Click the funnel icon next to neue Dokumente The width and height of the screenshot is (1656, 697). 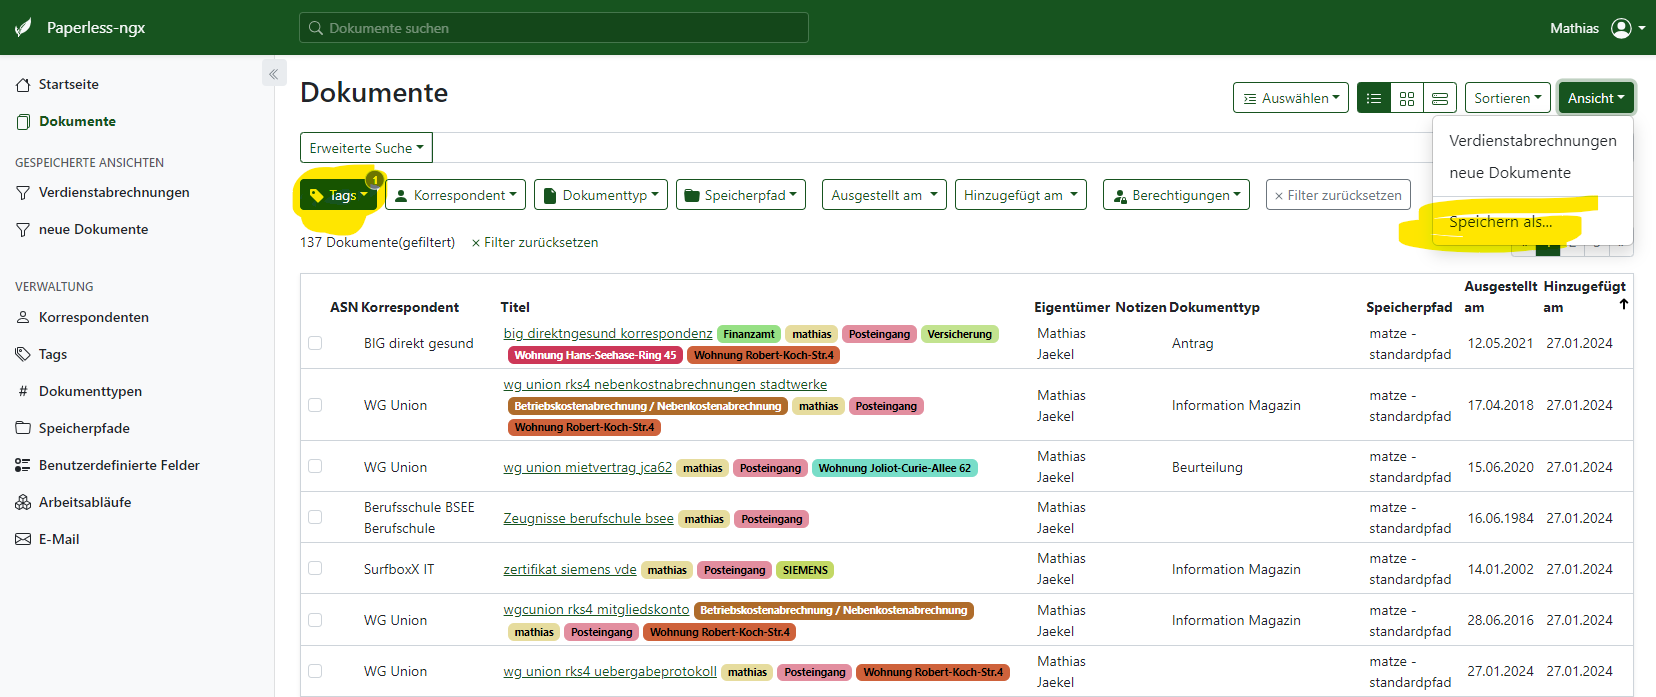point(23,230)
